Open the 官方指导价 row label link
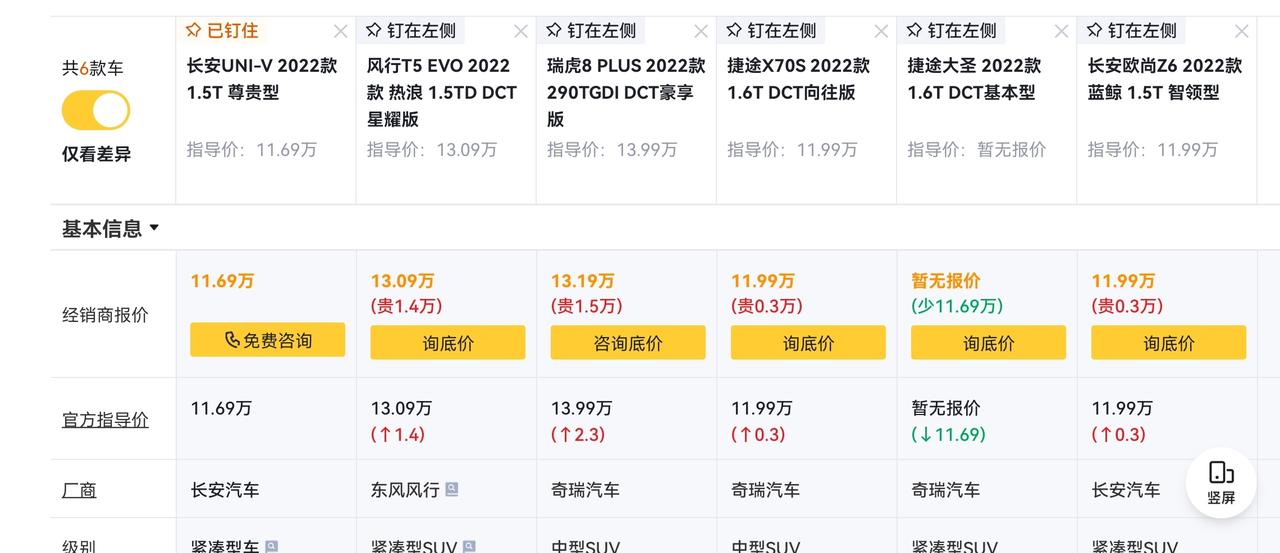This screenshot has width=1280, height=553. [x=105, y=419]
